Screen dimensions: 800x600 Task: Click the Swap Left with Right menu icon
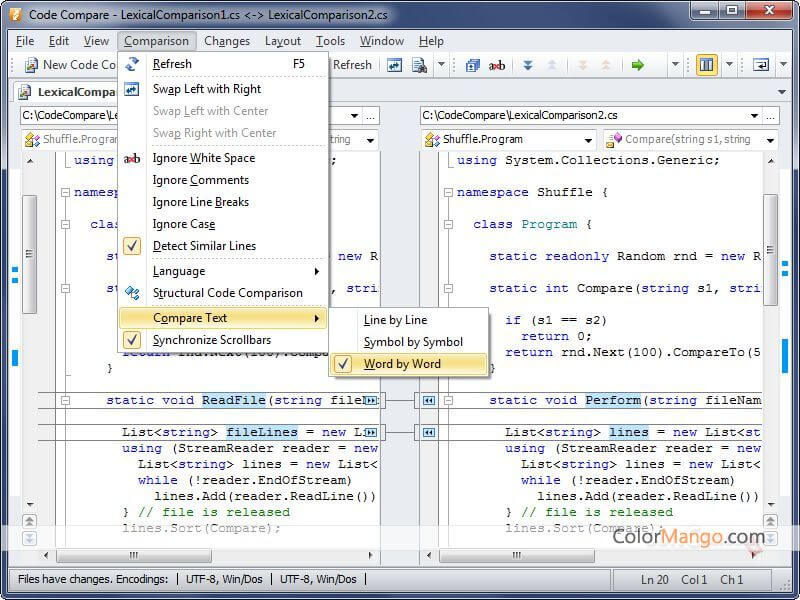(132, 89)
